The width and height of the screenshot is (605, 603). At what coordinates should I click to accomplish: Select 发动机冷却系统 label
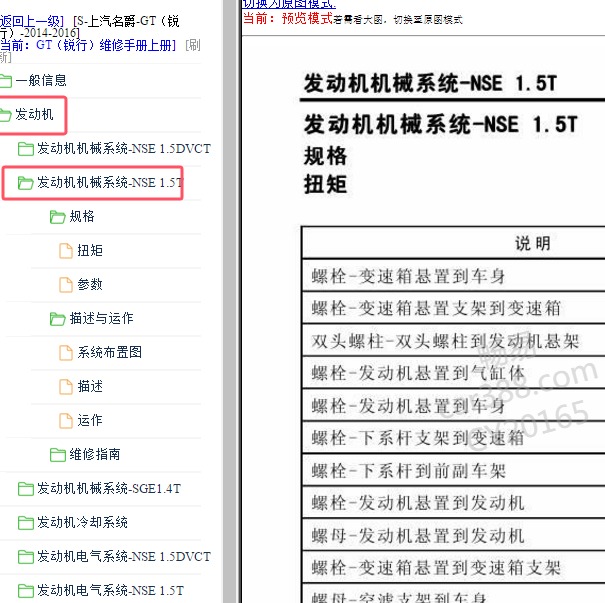pyautogui.click(x=82, y=522)
